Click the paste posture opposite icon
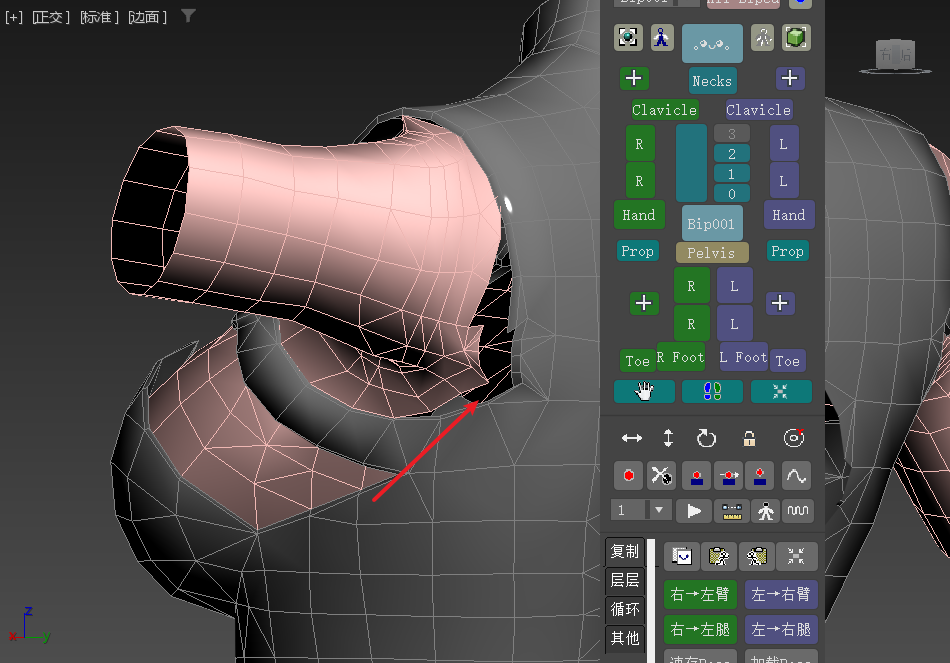The image size is (950, 663). click(x=756, y=556)
